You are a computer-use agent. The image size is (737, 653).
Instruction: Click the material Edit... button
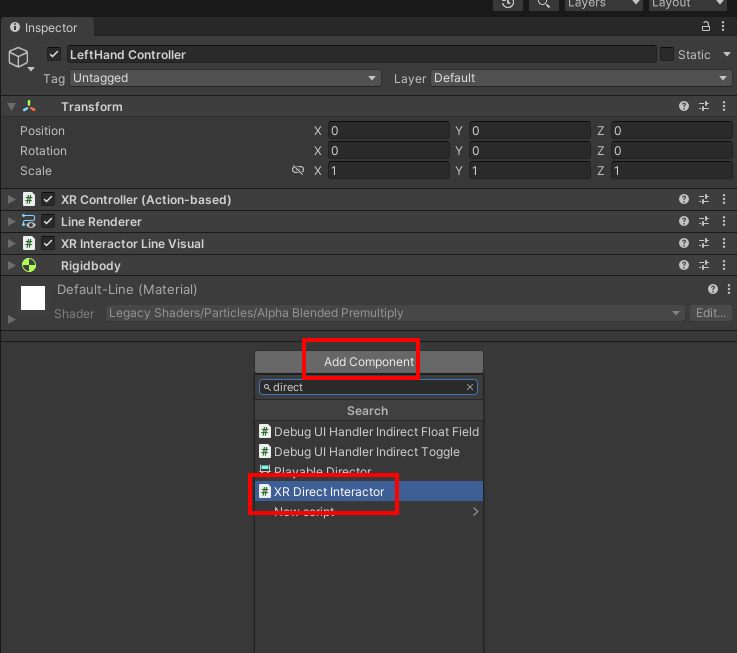tap(711, 313)
